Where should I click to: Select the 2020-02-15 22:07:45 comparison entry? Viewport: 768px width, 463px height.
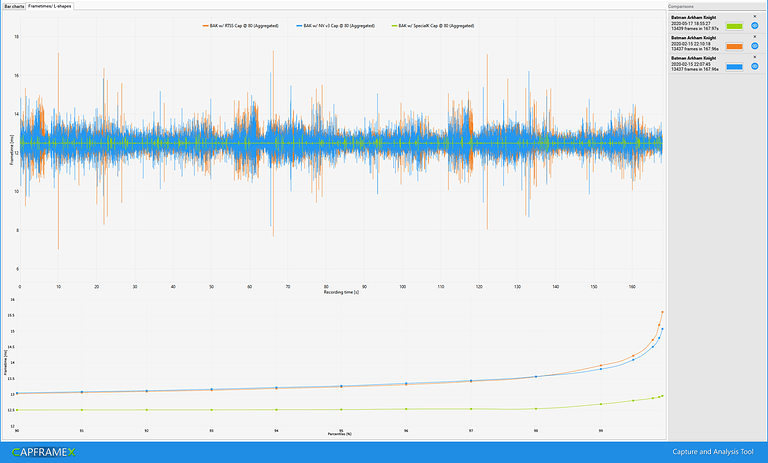tap(695, 64)
